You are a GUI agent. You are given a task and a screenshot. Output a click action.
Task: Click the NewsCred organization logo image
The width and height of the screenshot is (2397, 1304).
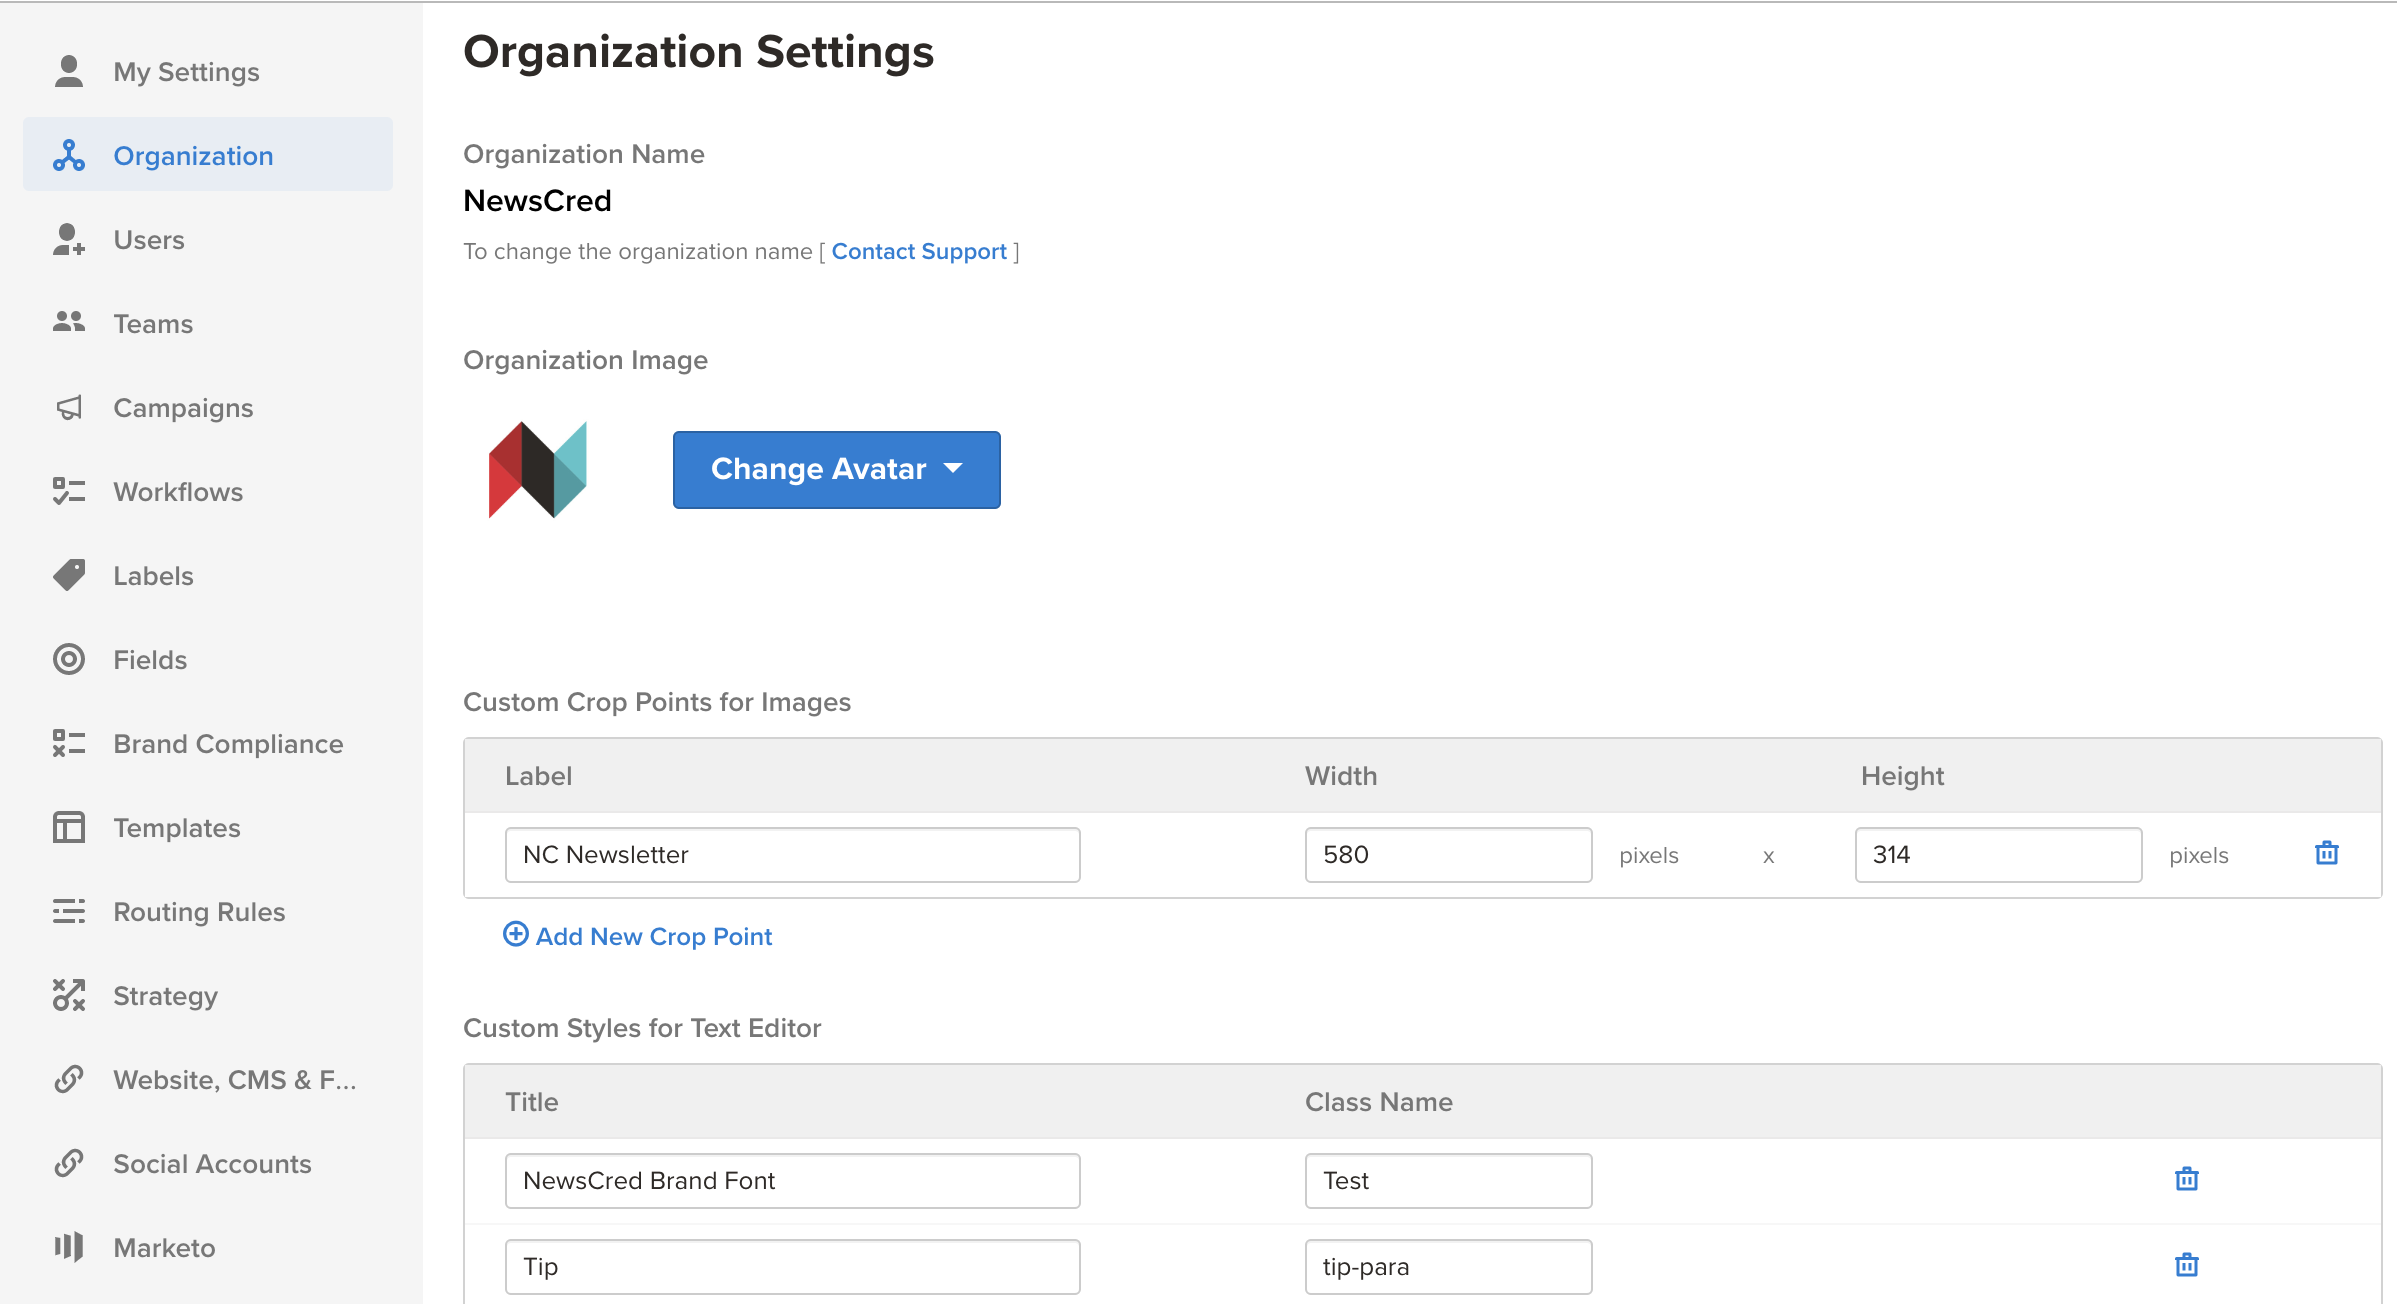(x=537, y=470)
